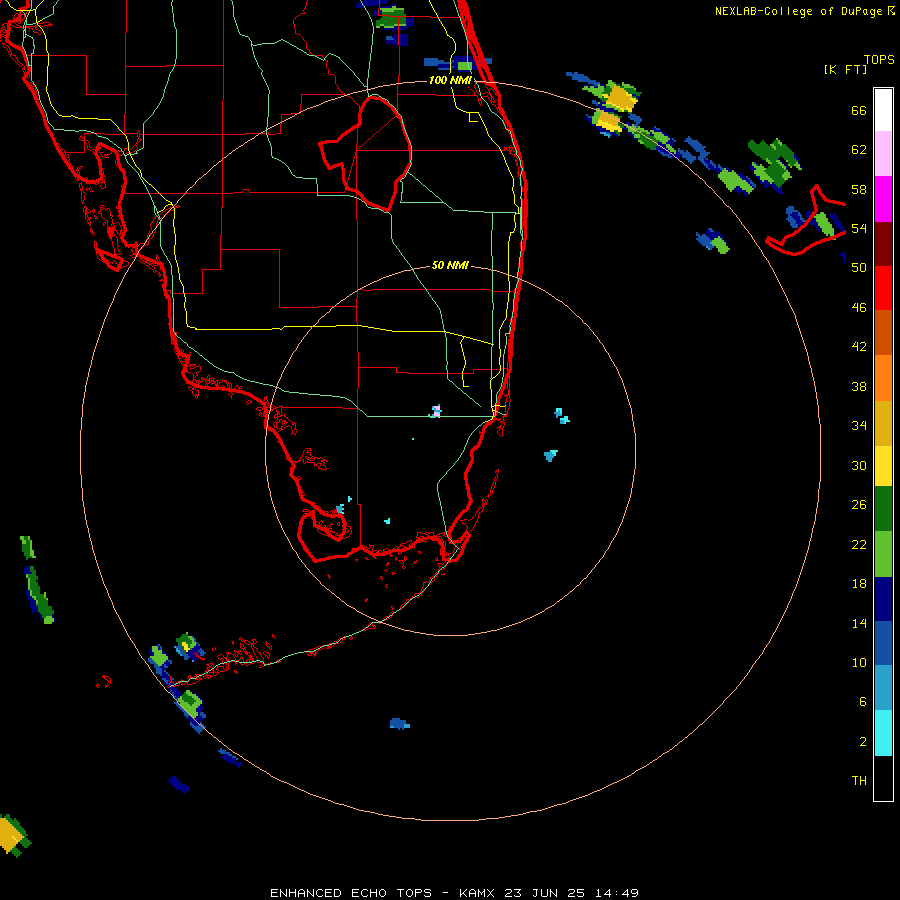Click the yellow legend band
Screen dimensions: 900x900
(883, 466)
